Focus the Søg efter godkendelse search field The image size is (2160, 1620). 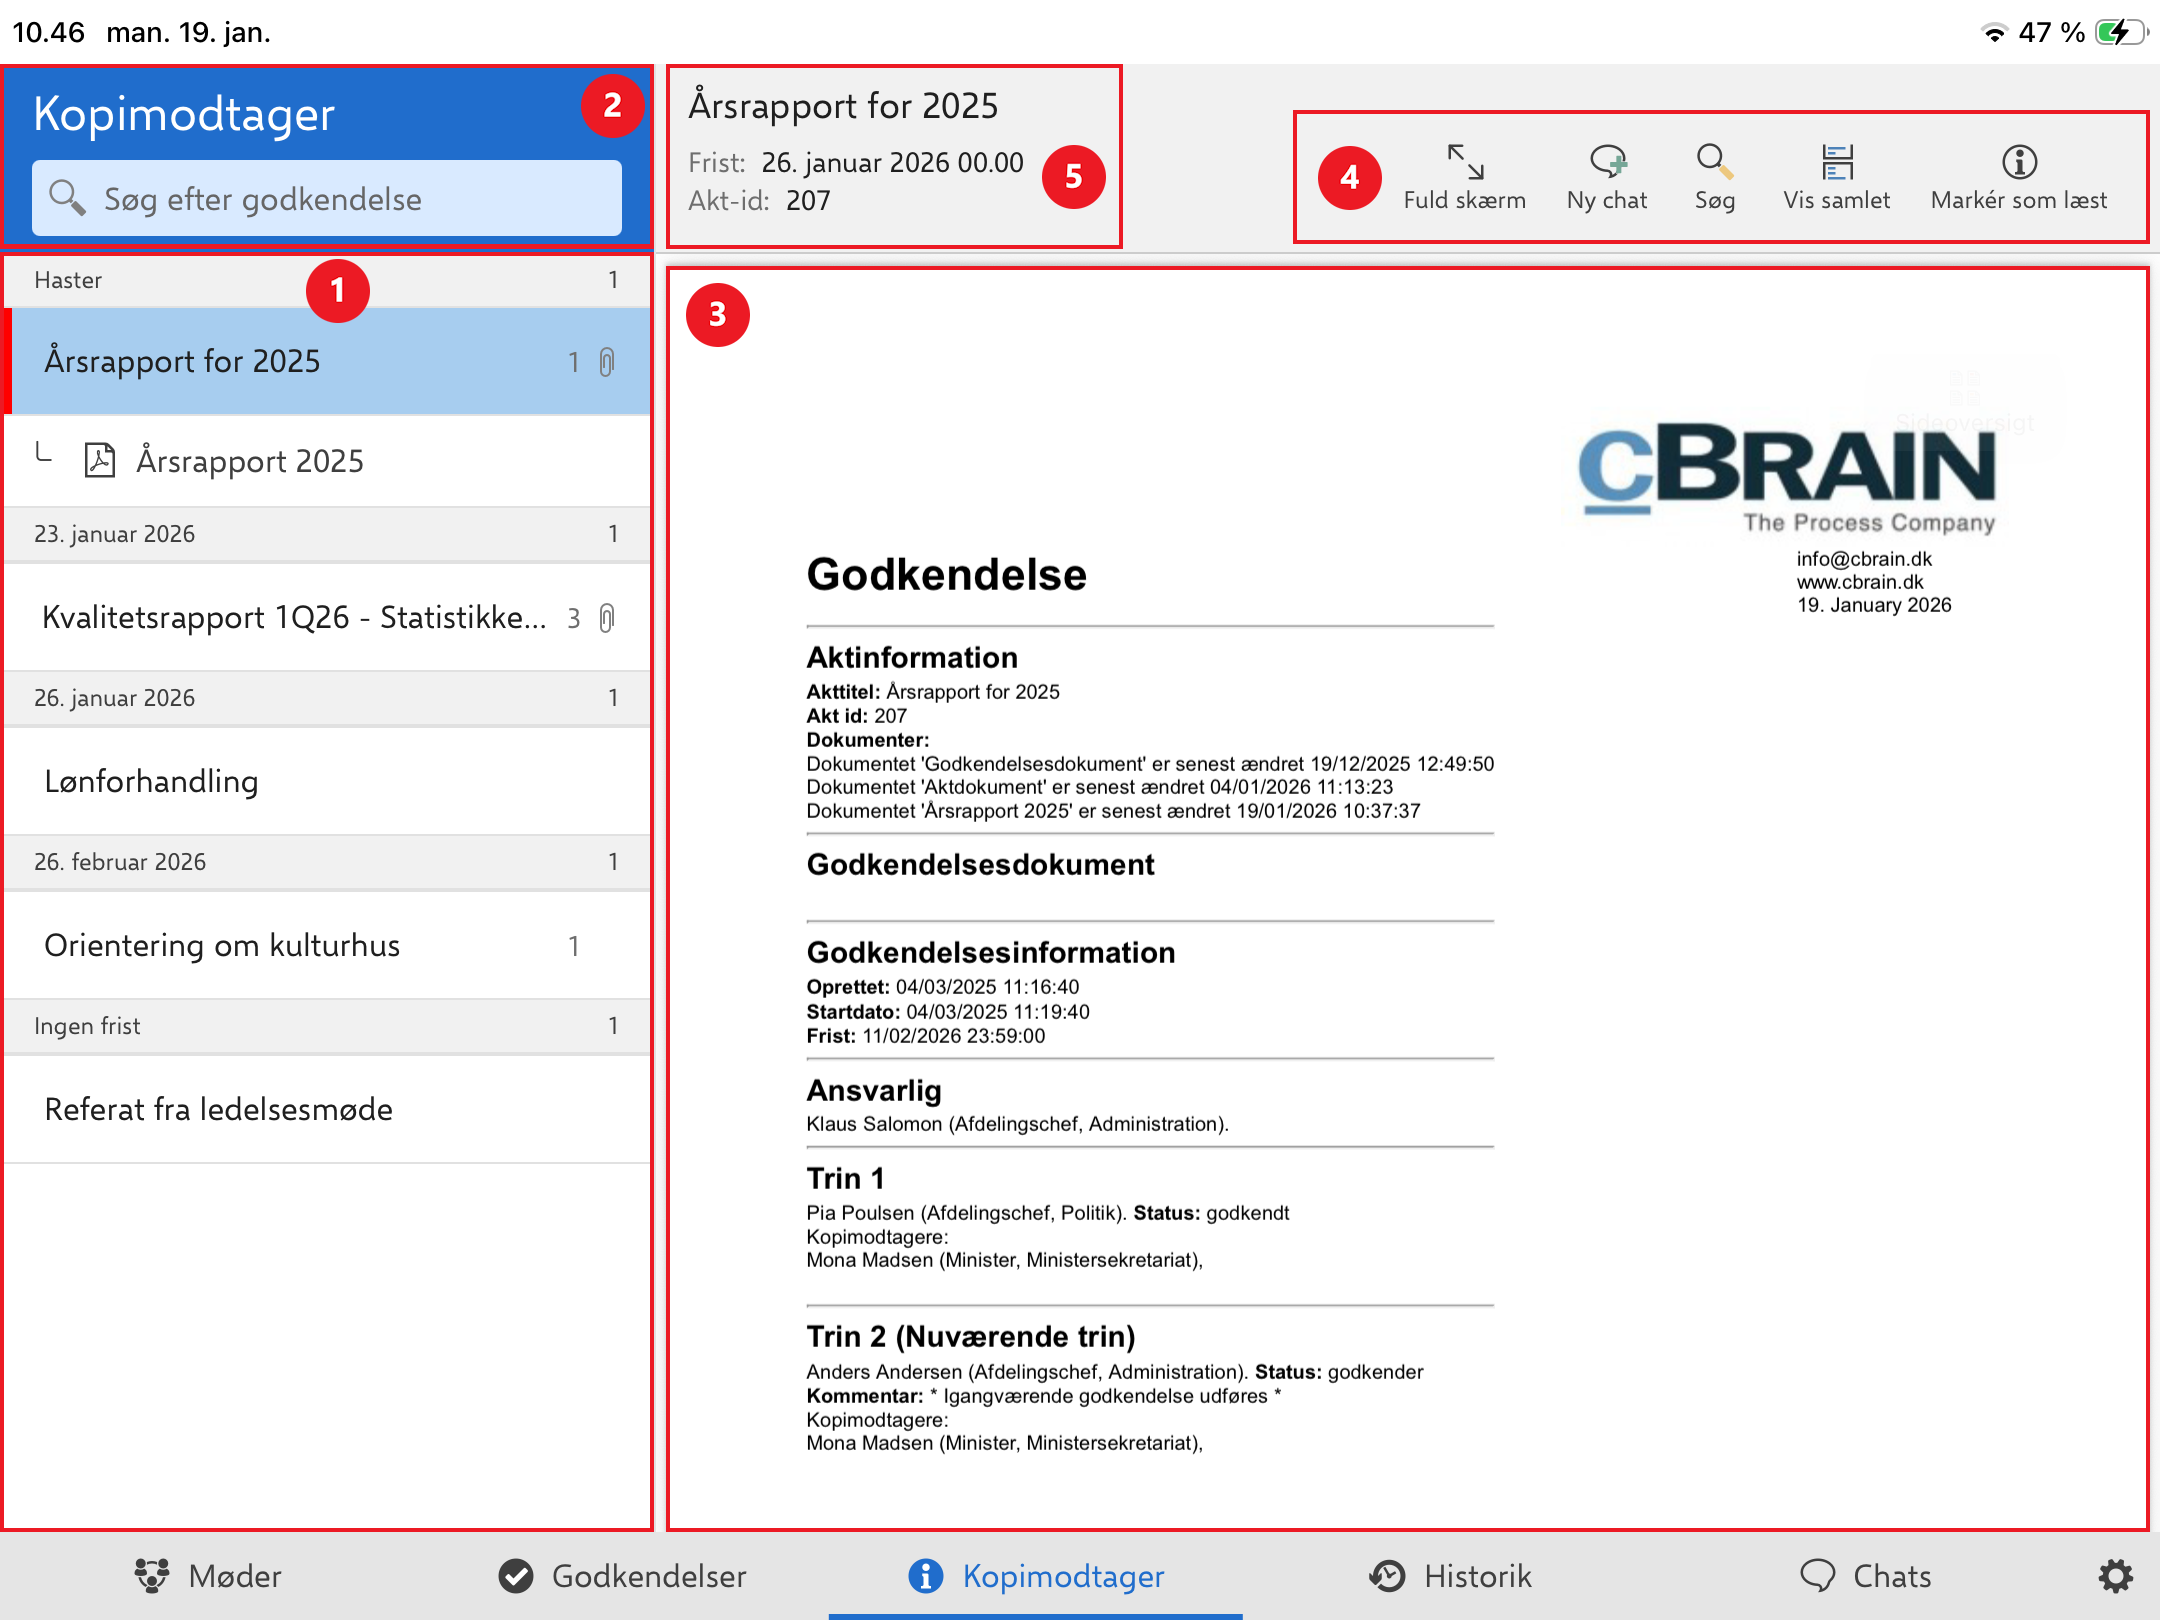(x=327, y=198)
